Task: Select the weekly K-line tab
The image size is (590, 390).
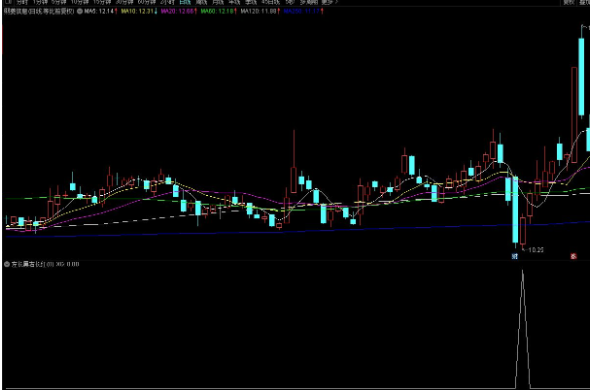Action: [201, 2]
